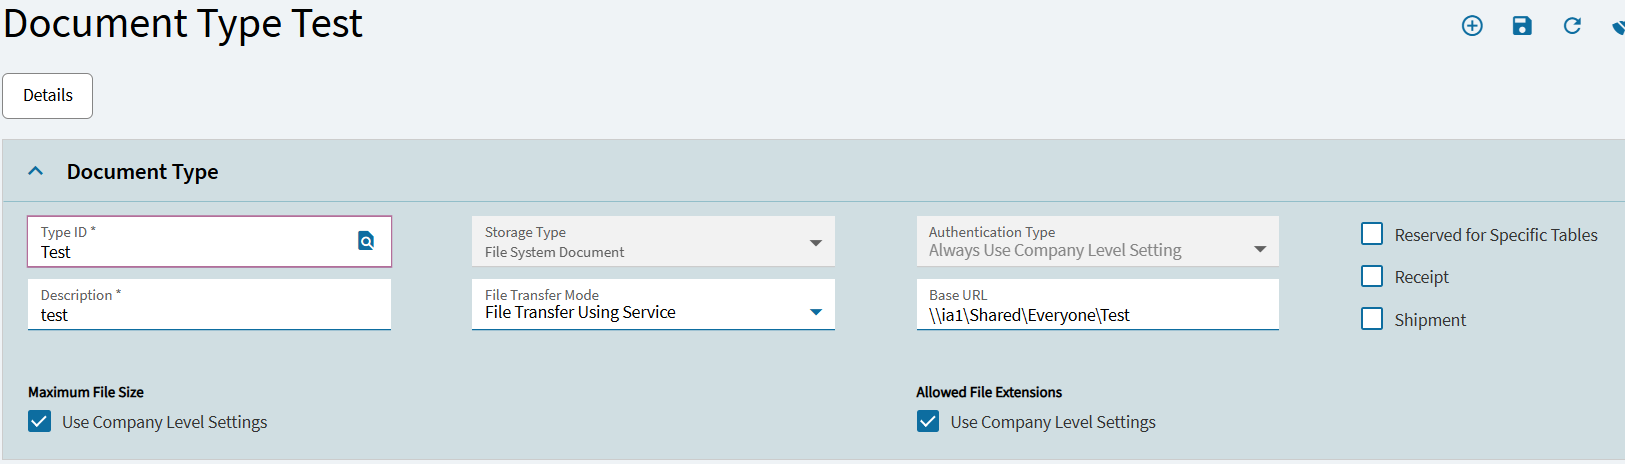The width and height of the screenshot is (1625, 464).
Task: Click the add new record plus icon
Action: tap(1472, 26)
